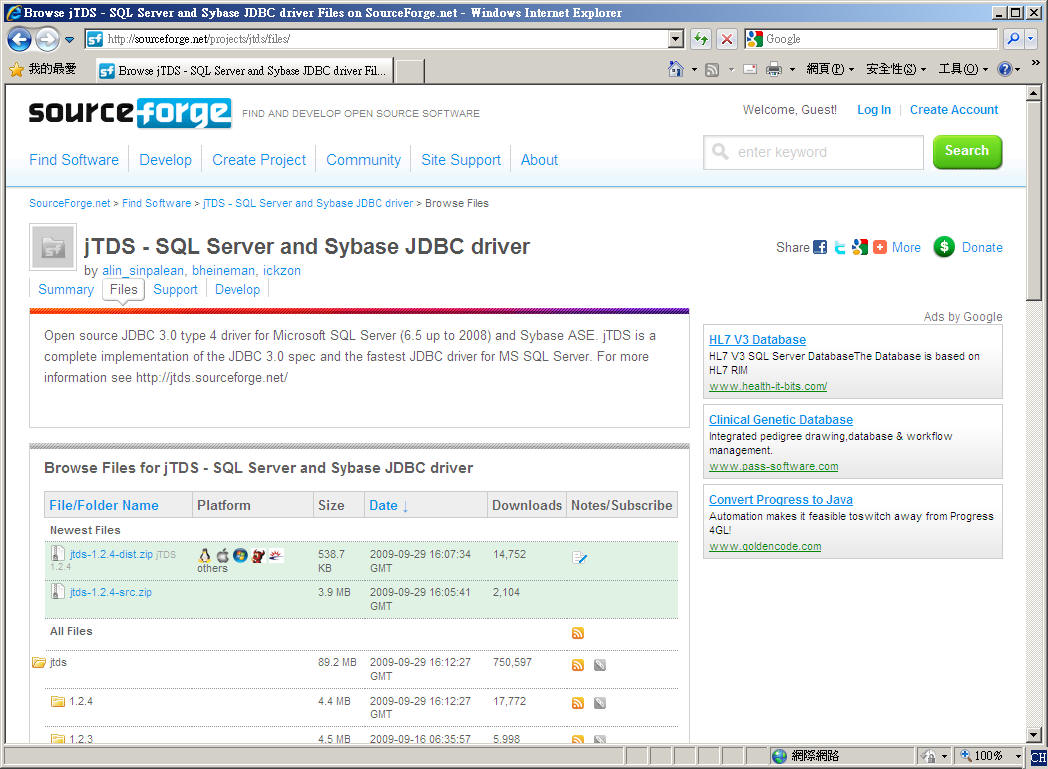Click RSS feed icon for jtds folder
The height and width of the screenshot is (769, 1048).
578,665
